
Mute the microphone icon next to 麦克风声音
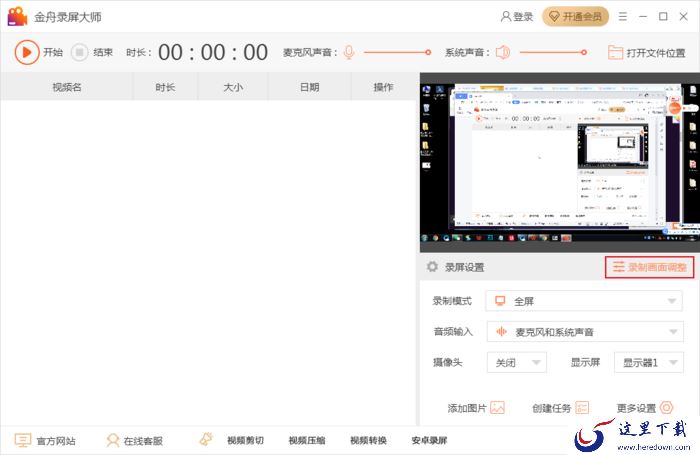(x=349, y=52)
